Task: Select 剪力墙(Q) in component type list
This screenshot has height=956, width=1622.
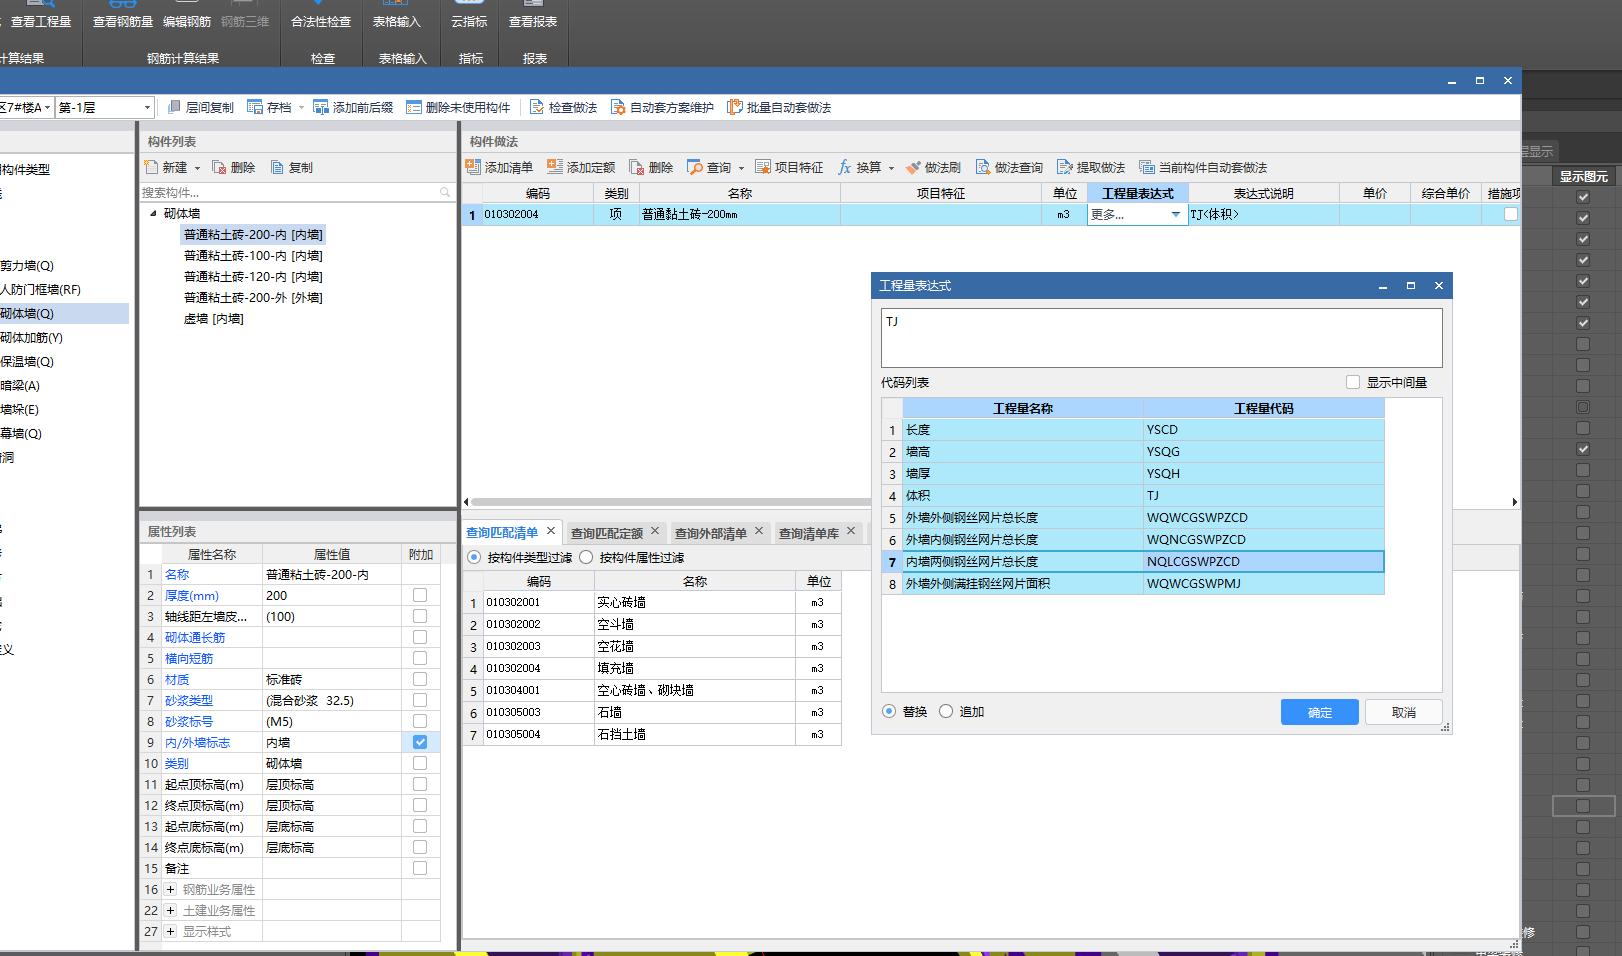Action: (x=28, y=265)
